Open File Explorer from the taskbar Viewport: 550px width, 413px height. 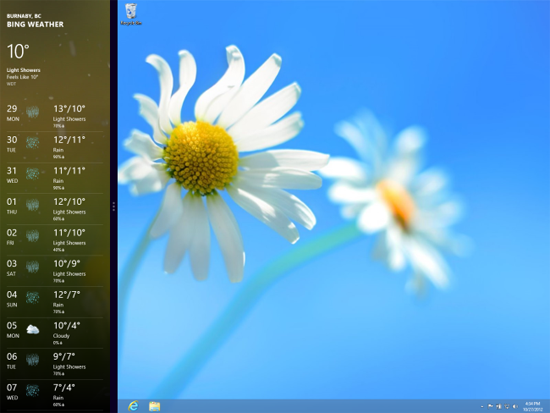(x=154, y=406)
